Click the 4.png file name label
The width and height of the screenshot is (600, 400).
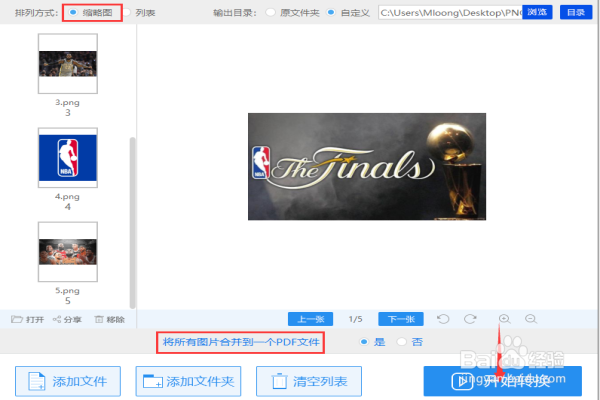(x=67, y=196)
